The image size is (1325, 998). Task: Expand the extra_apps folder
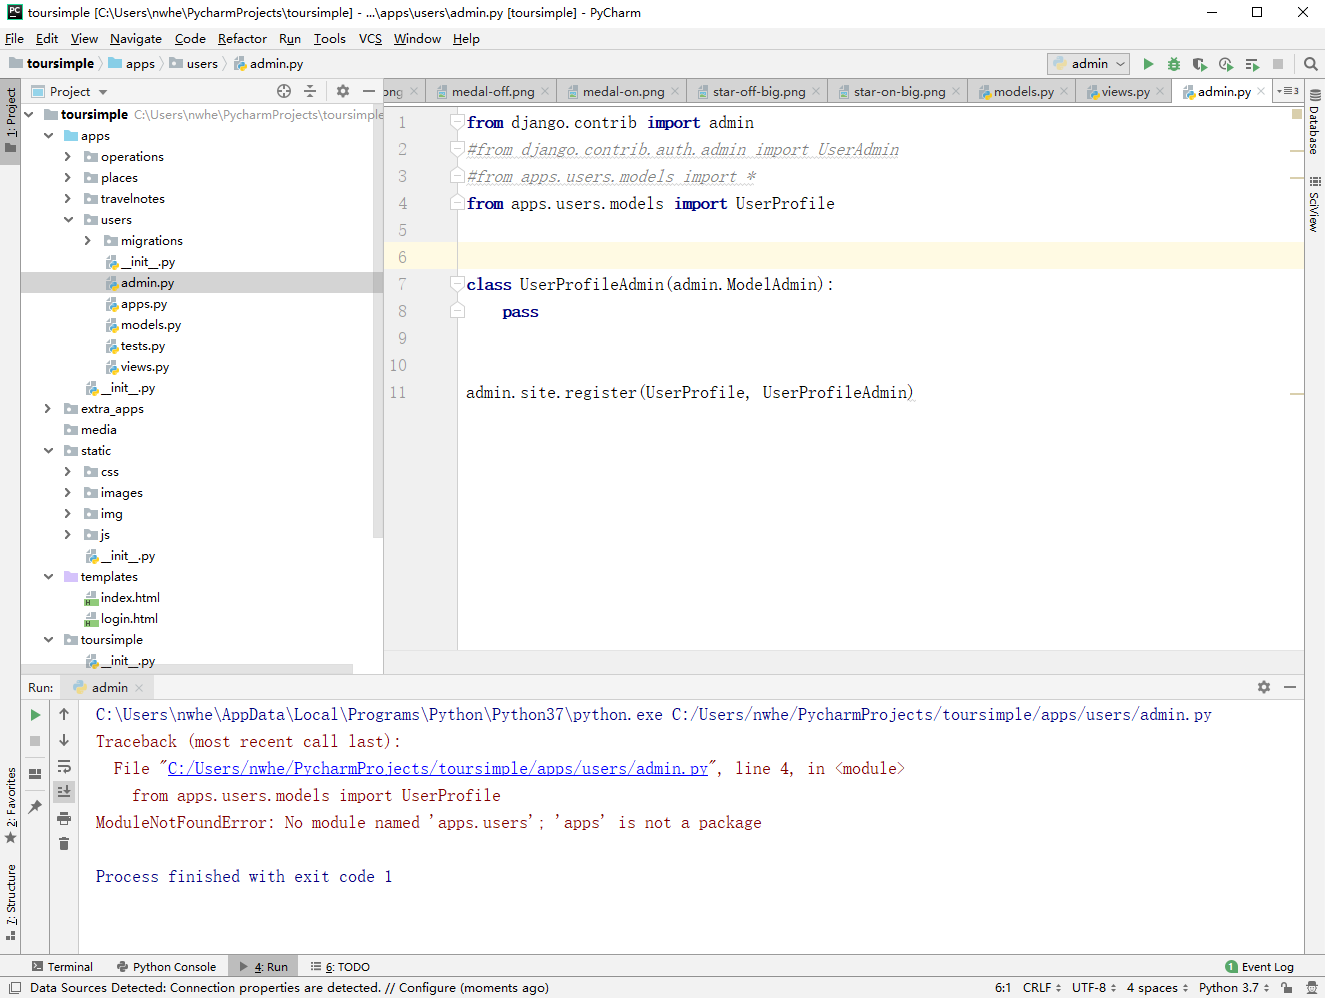(48, 408)
